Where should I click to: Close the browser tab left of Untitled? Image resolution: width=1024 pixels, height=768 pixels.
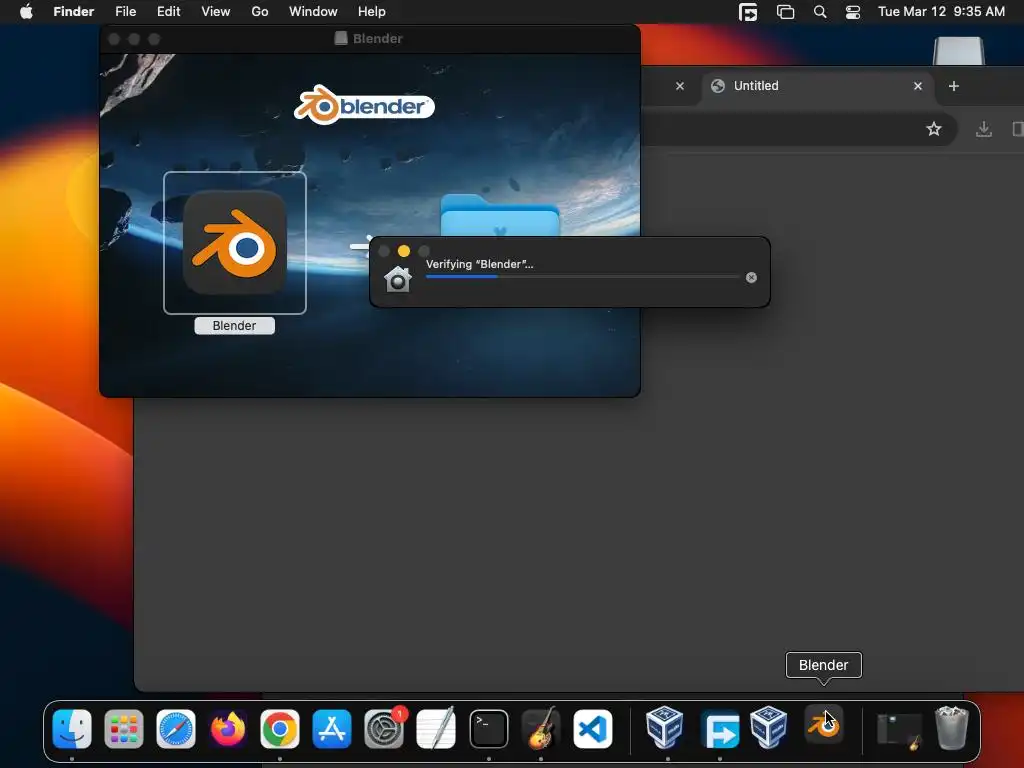tap(680, 86)
